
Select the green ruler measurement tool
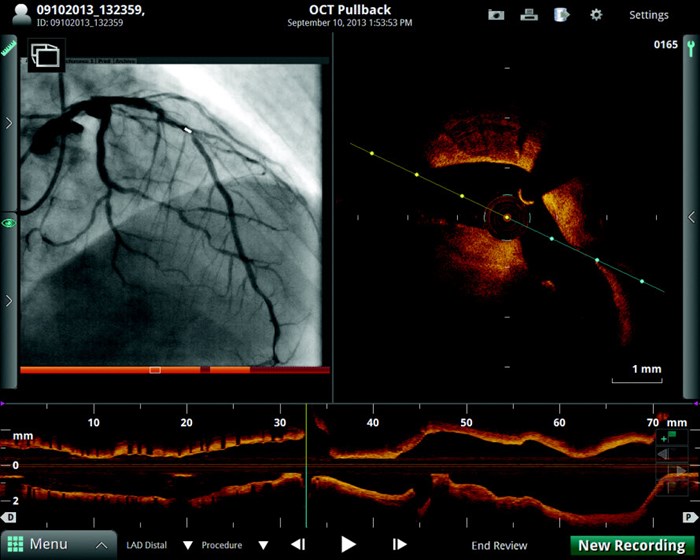coord(8,48)
